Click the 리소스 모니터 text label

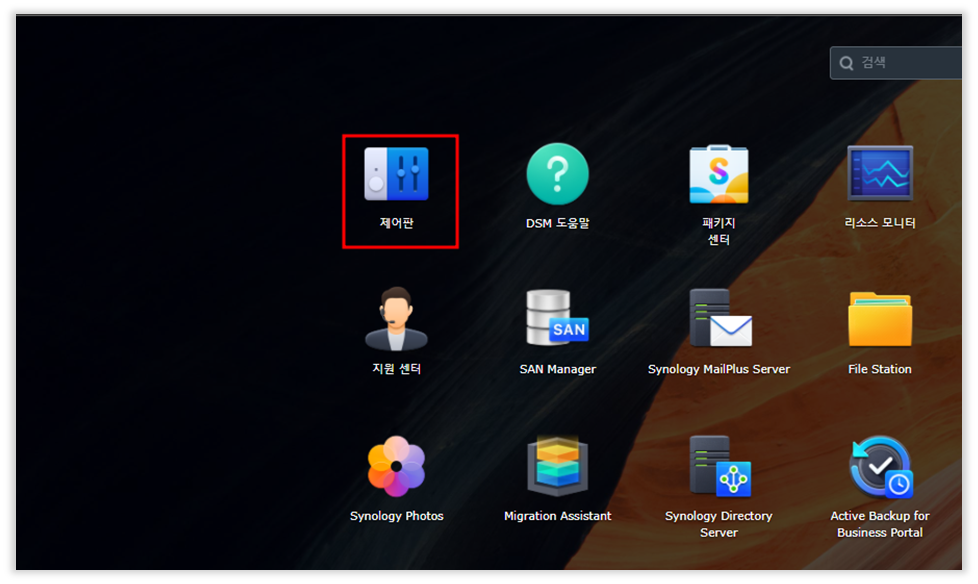[x=879, y=223]
